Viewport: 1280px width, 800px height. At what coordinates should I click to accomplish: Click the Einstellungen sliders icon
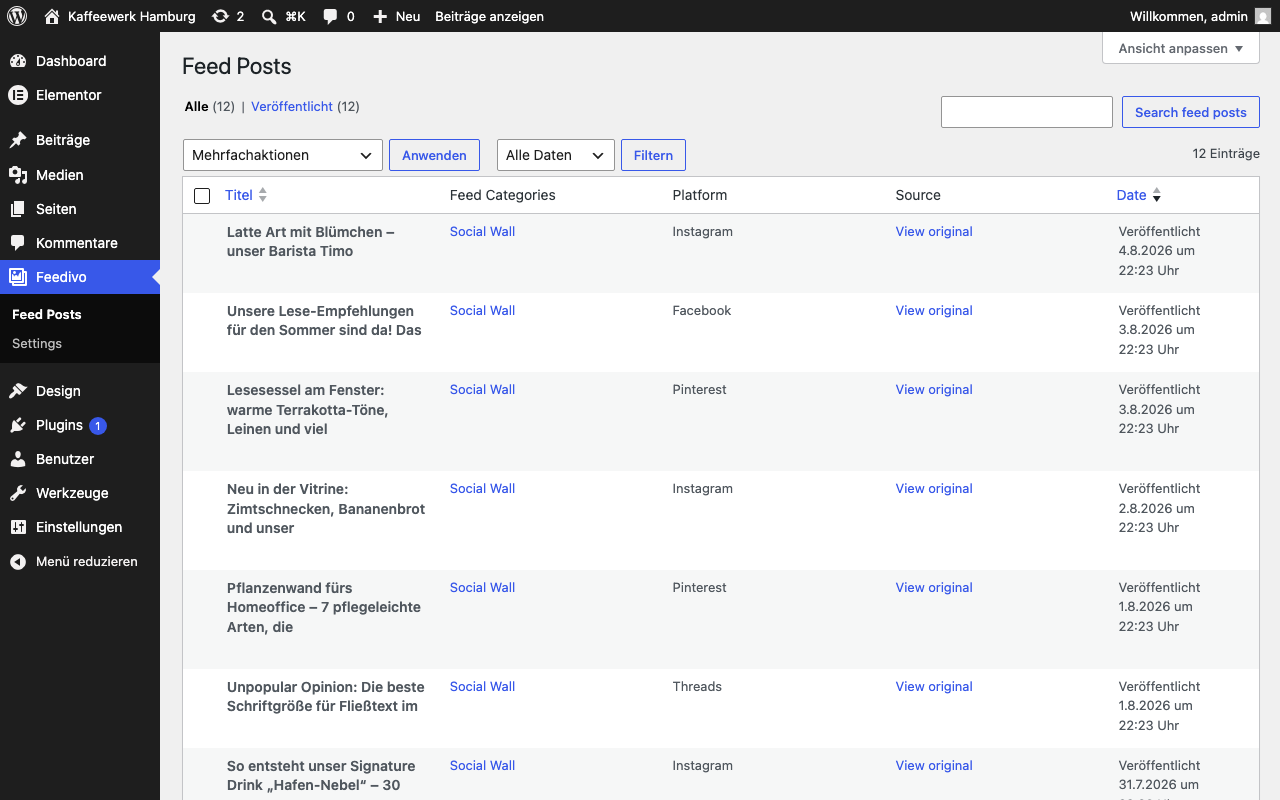[18, 527]
